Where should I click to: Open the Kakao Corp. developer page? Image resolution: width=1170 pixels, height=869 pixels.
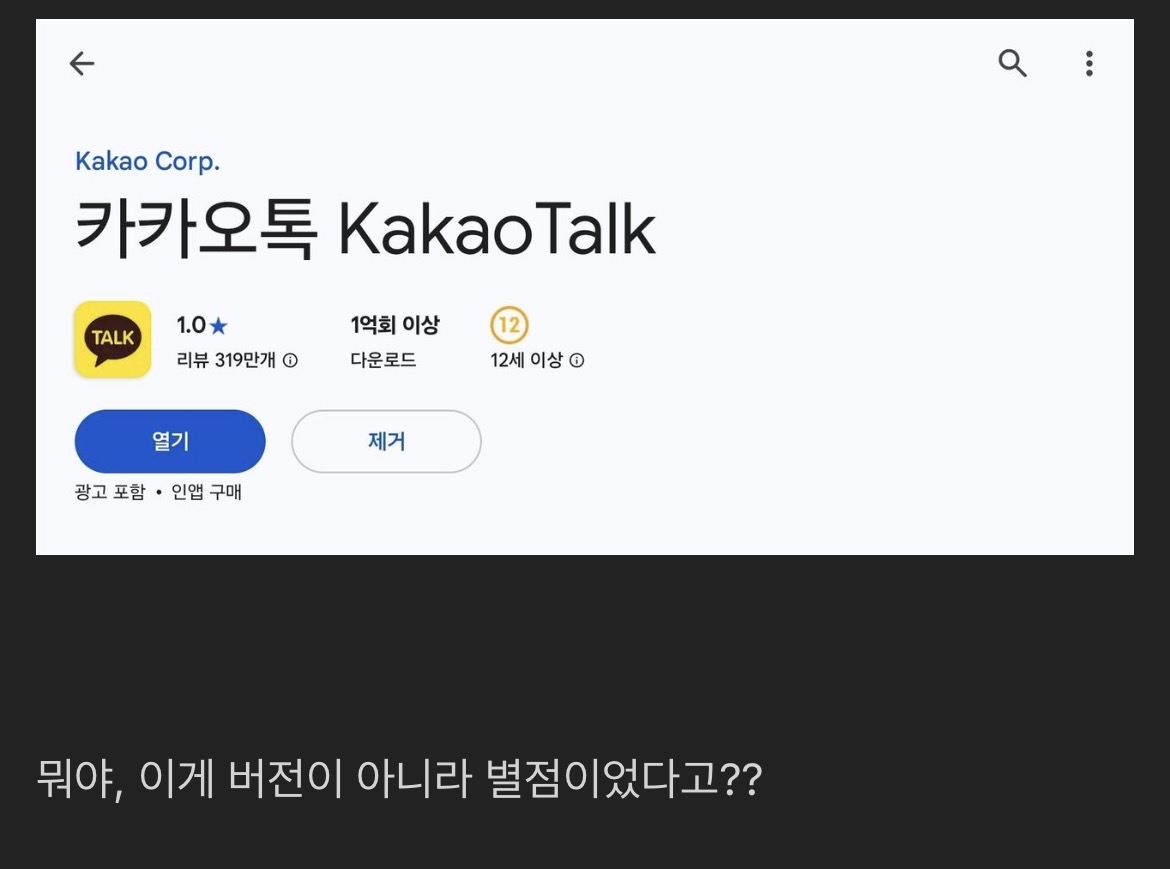[148, 160]
